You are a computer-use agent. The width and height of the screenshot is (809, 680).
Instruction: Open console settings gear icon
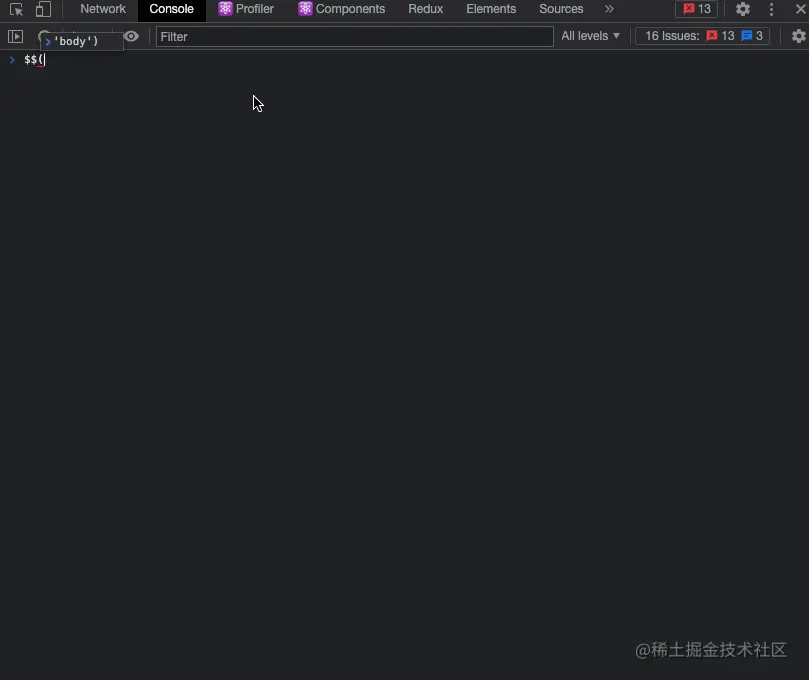click(798, 36)
